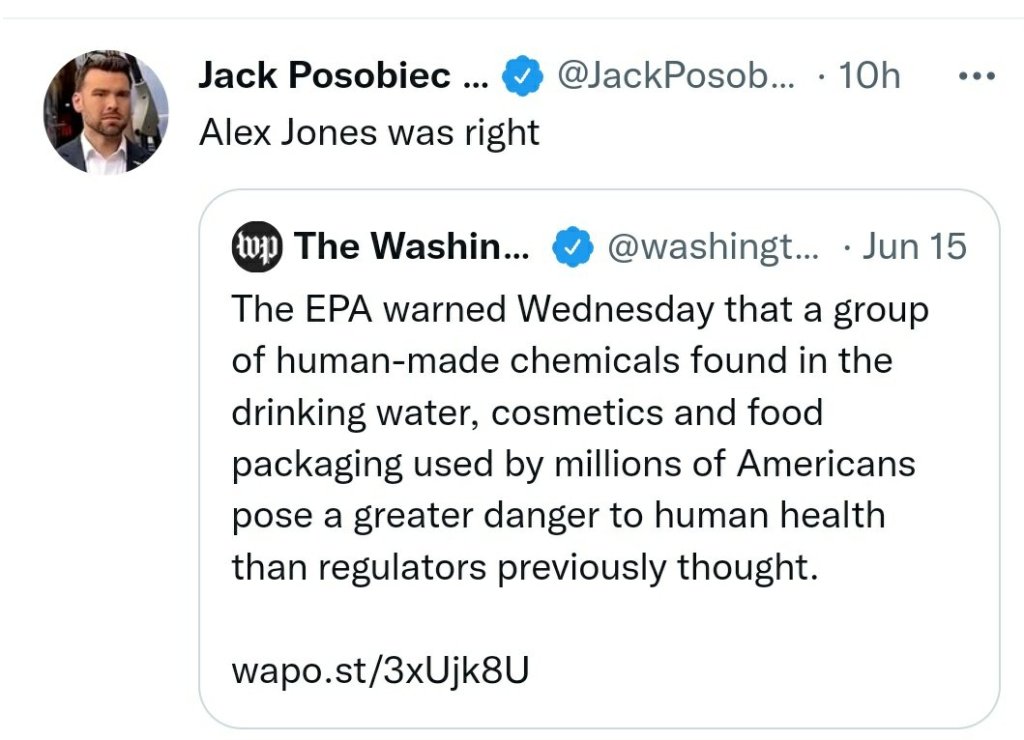Open the @JackPosob... handle

pyautogui.click(x=675, y=77)
